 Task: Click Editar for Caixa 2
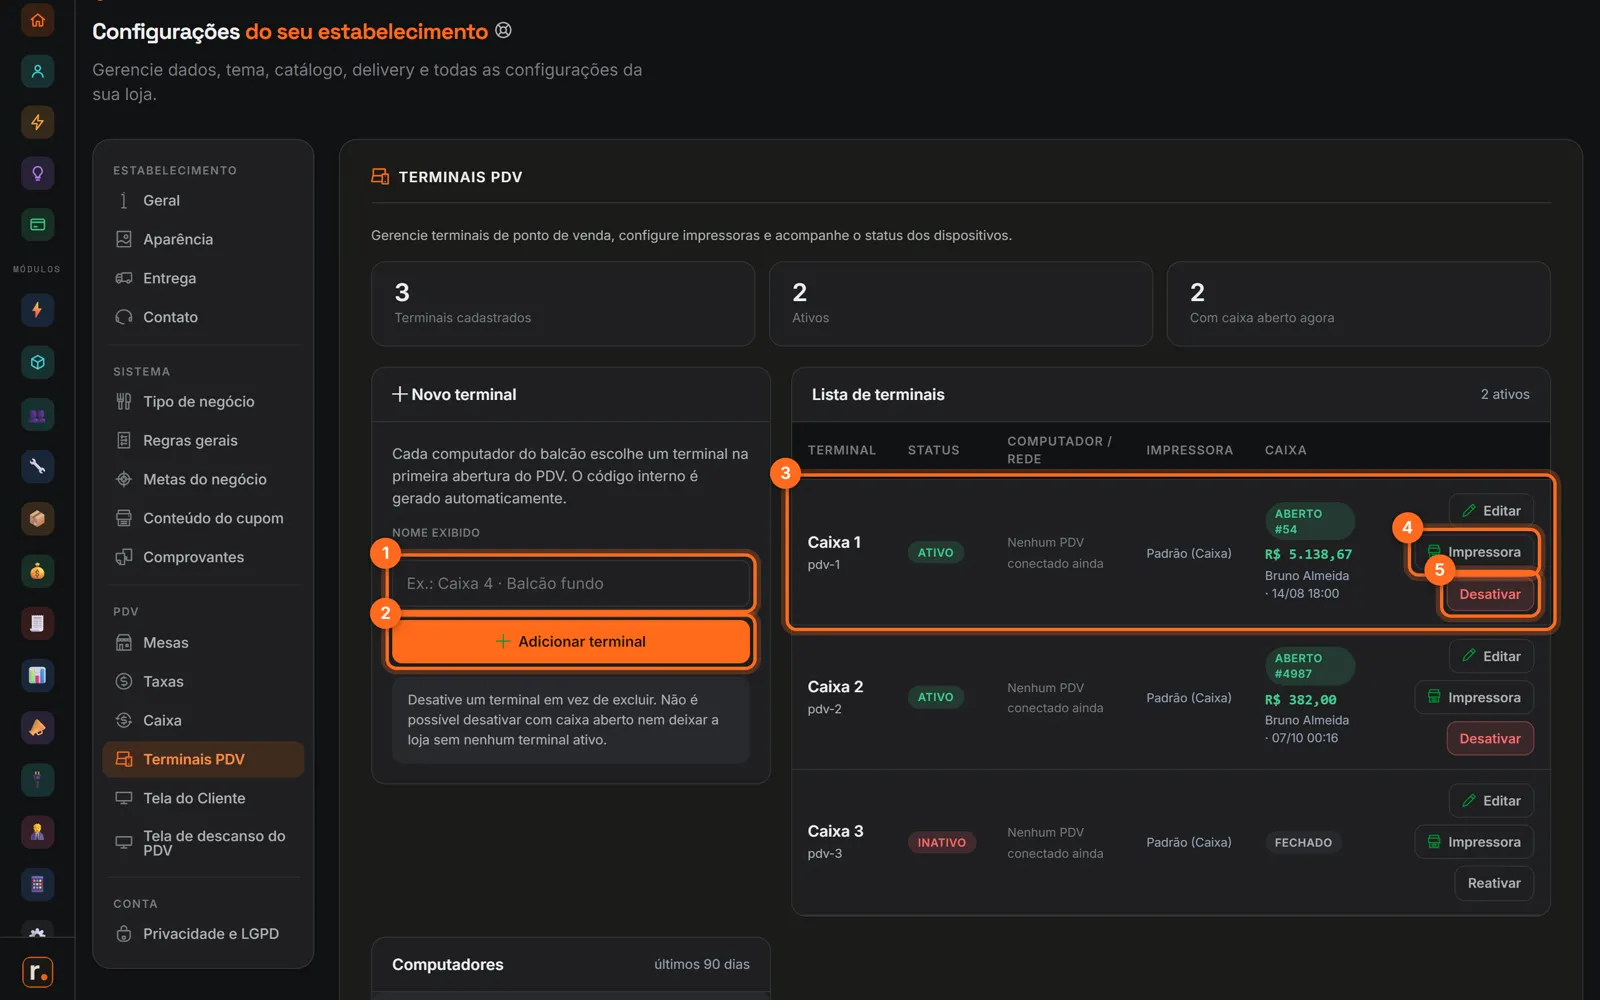1491,656
